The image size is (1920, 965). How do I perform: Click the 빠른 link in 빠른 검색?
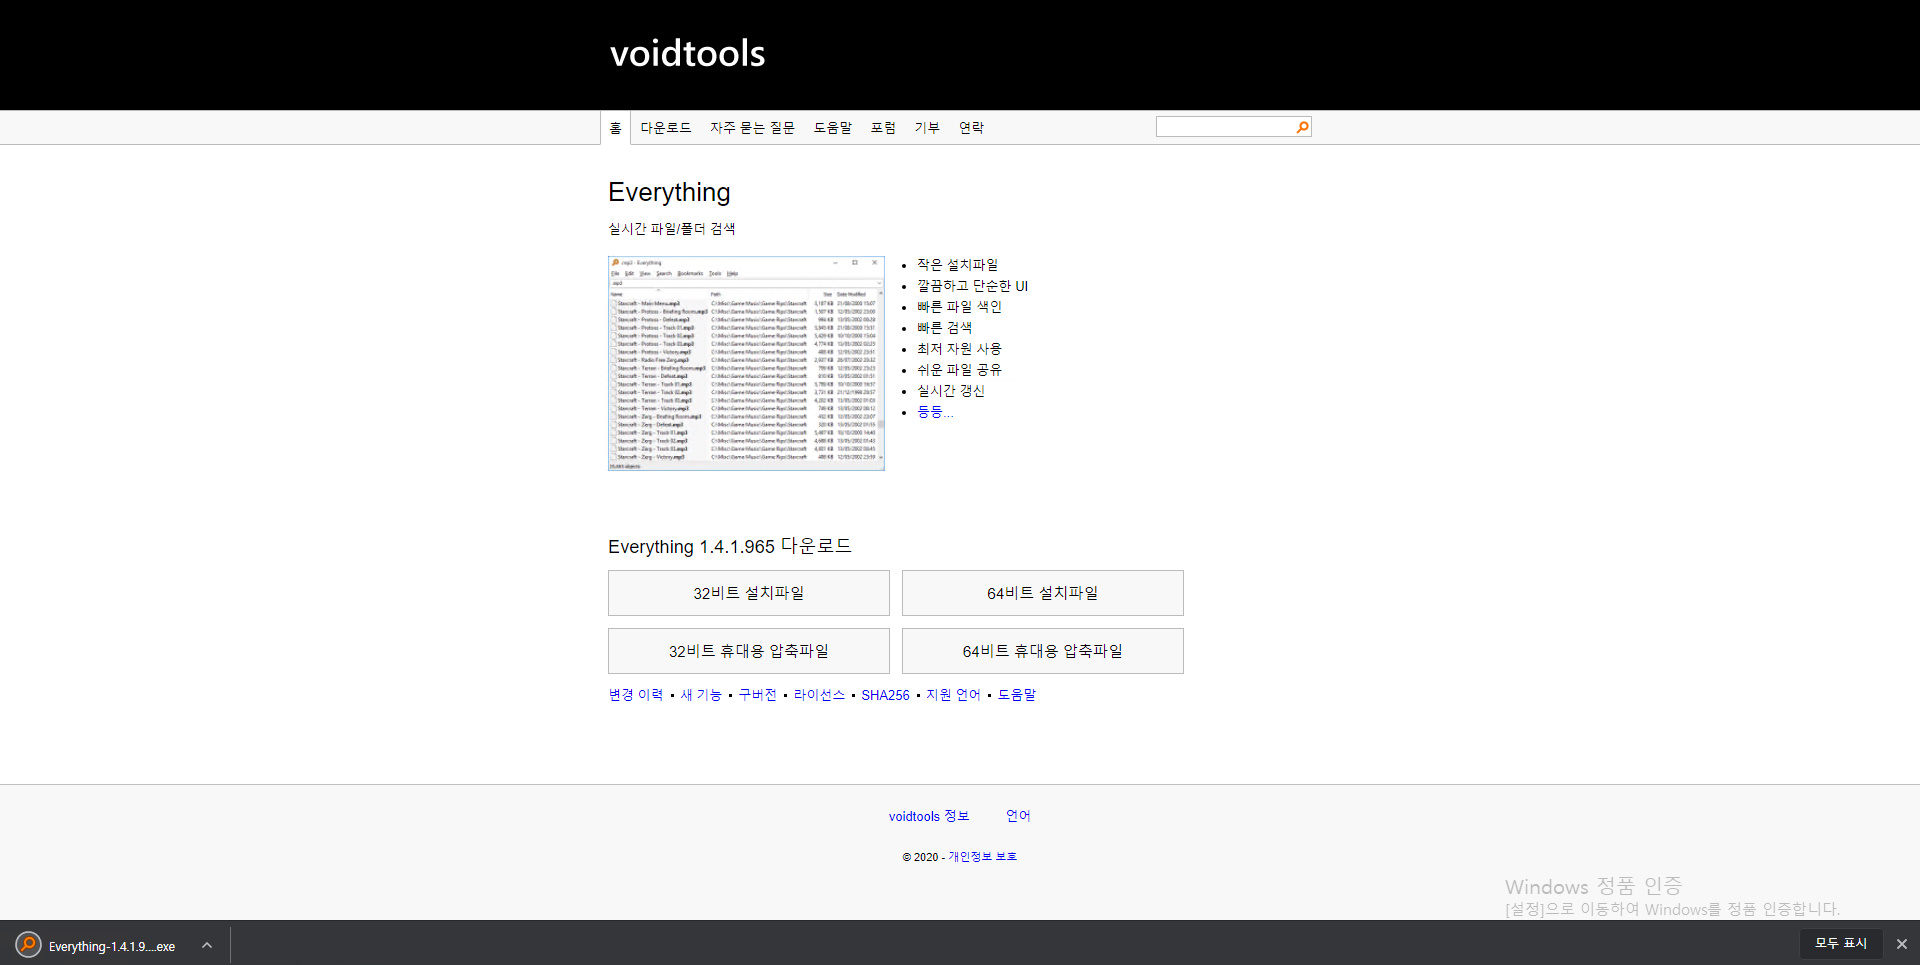click(x=929, y=328)
